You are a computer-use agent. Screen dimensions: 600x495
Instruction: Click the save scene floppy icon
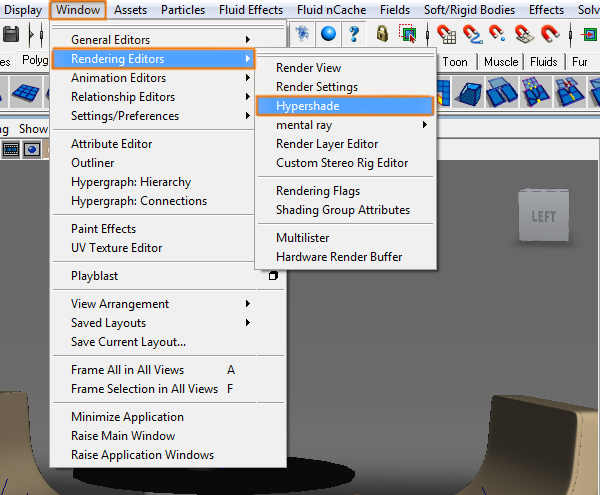[11, 34]
